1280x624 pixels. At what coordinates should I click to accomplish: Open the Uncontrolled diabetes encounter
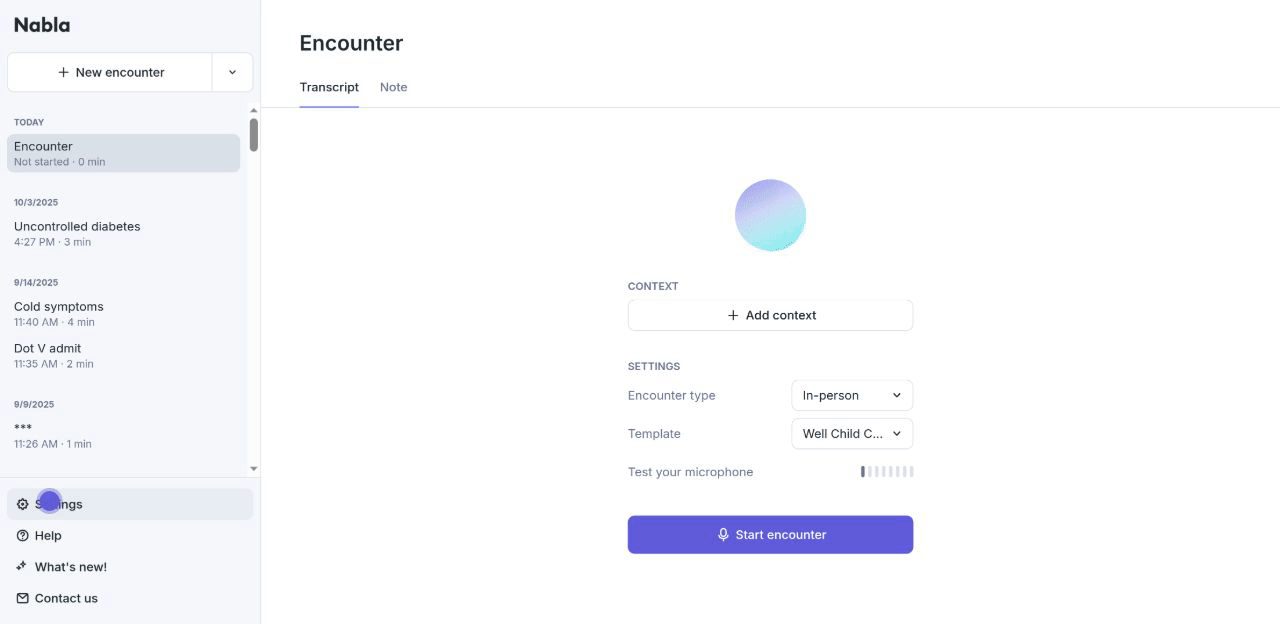(x=77, y=233)
